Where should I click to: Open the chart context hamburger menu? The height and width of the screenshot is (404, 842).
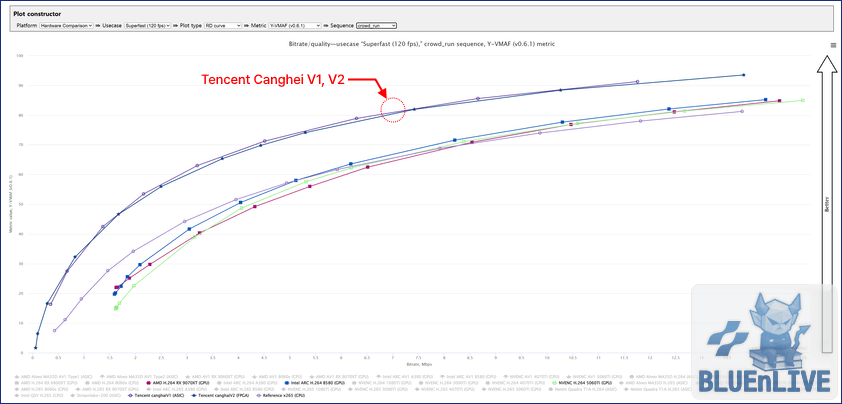coord(833,46)
